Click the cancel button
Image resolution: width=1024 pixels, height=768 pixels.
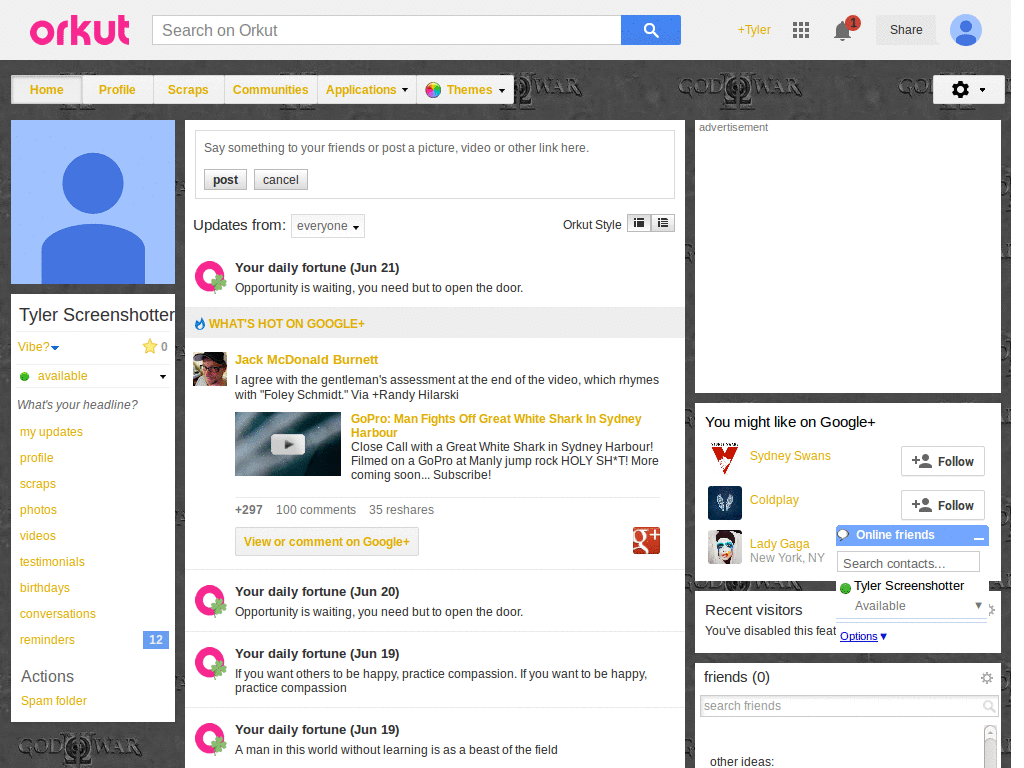pyautogui.click(x=281, y=180)
